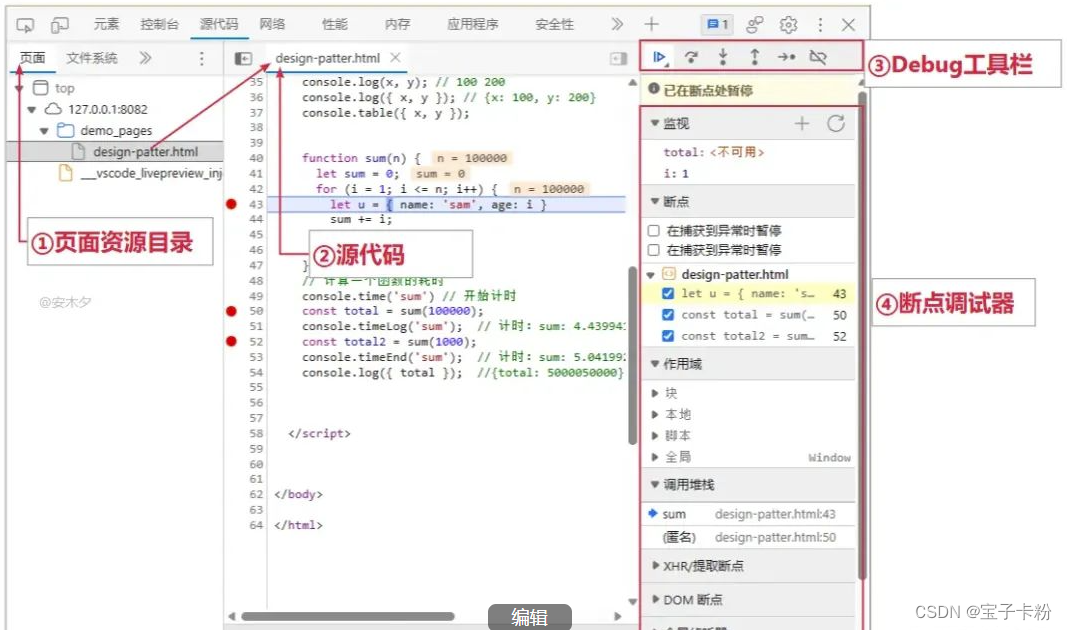
Task: Click the debugger sidebar vertical scrollbar
Action: (x=862, y=337)
